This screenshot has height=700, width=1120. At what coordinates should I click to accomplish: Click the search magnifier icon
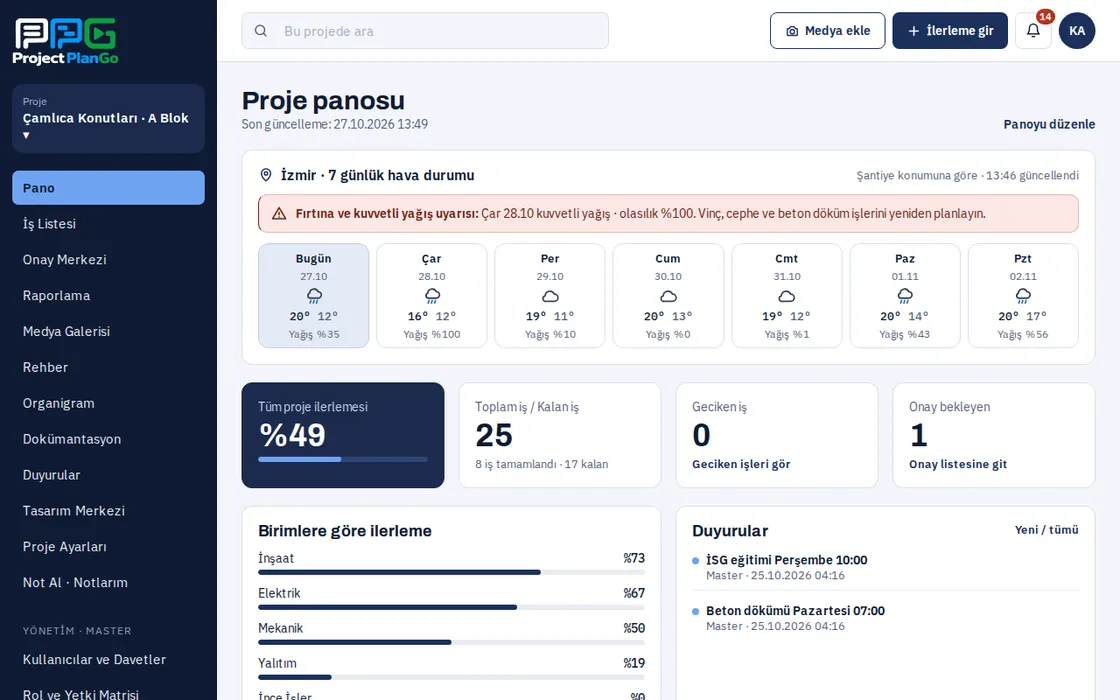pyautogui.click(x=261, y=31)
